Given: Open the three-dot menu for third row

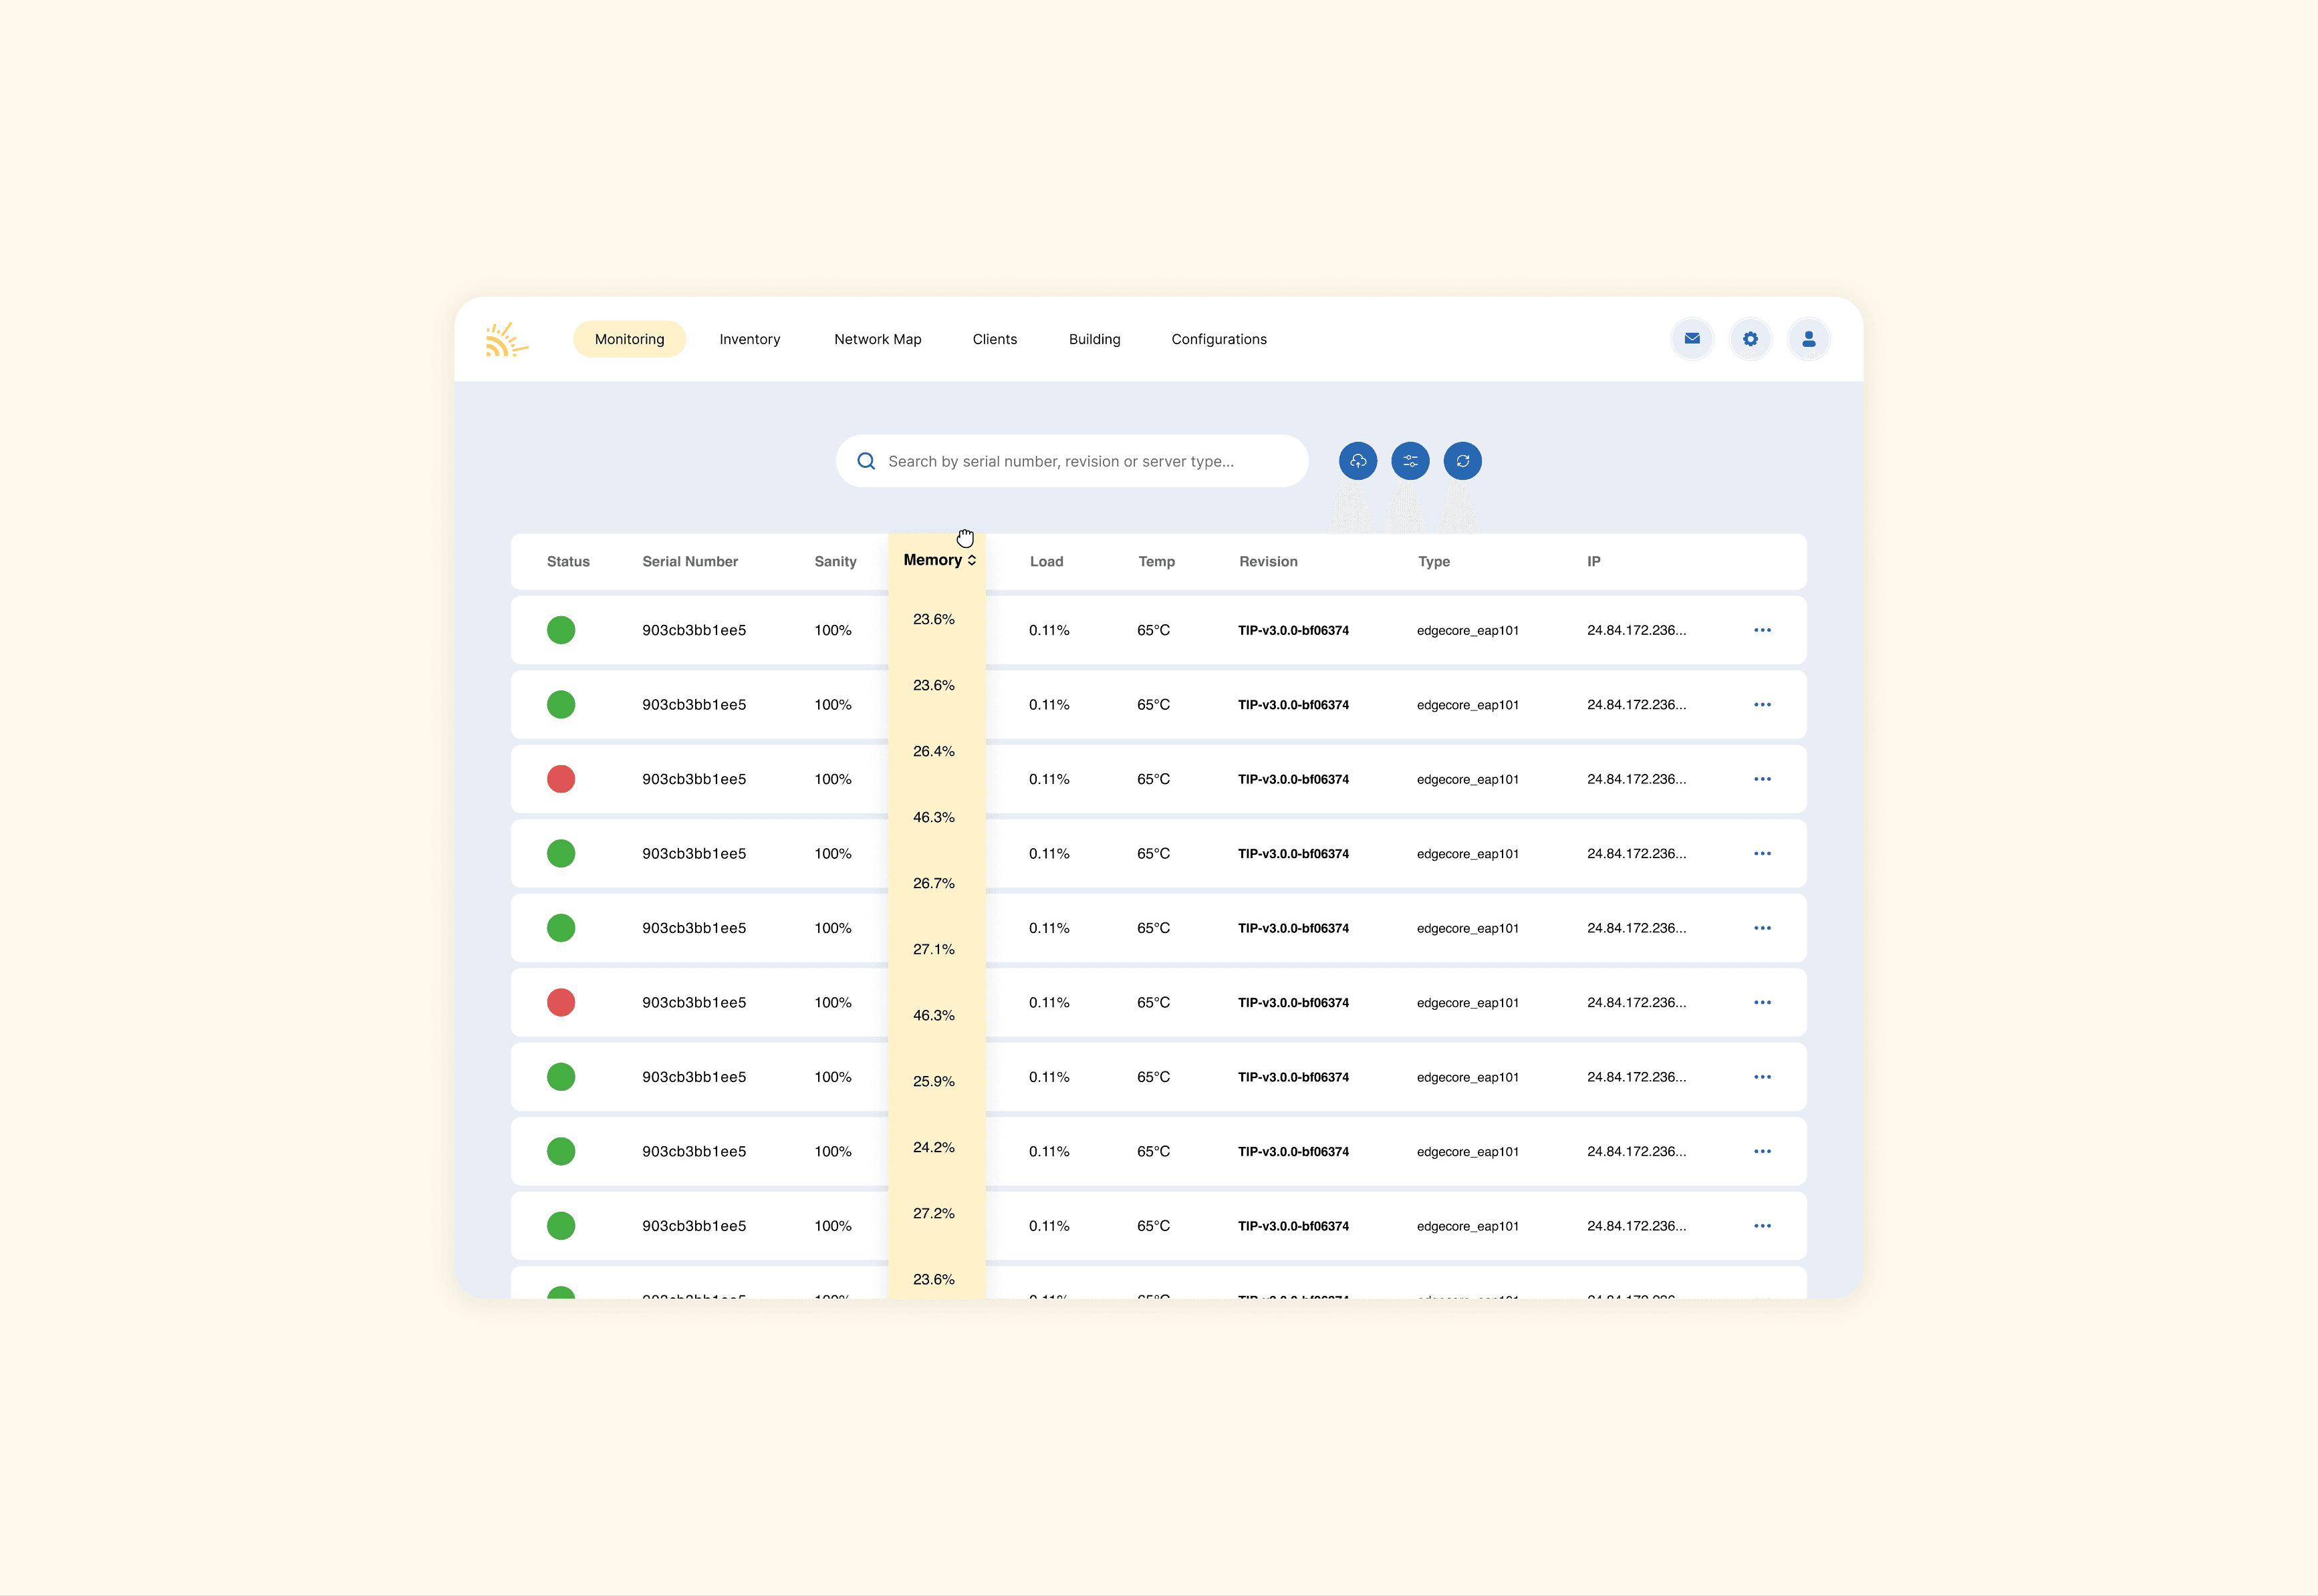Looking at the screenshot, I should tap(1762, 779).
